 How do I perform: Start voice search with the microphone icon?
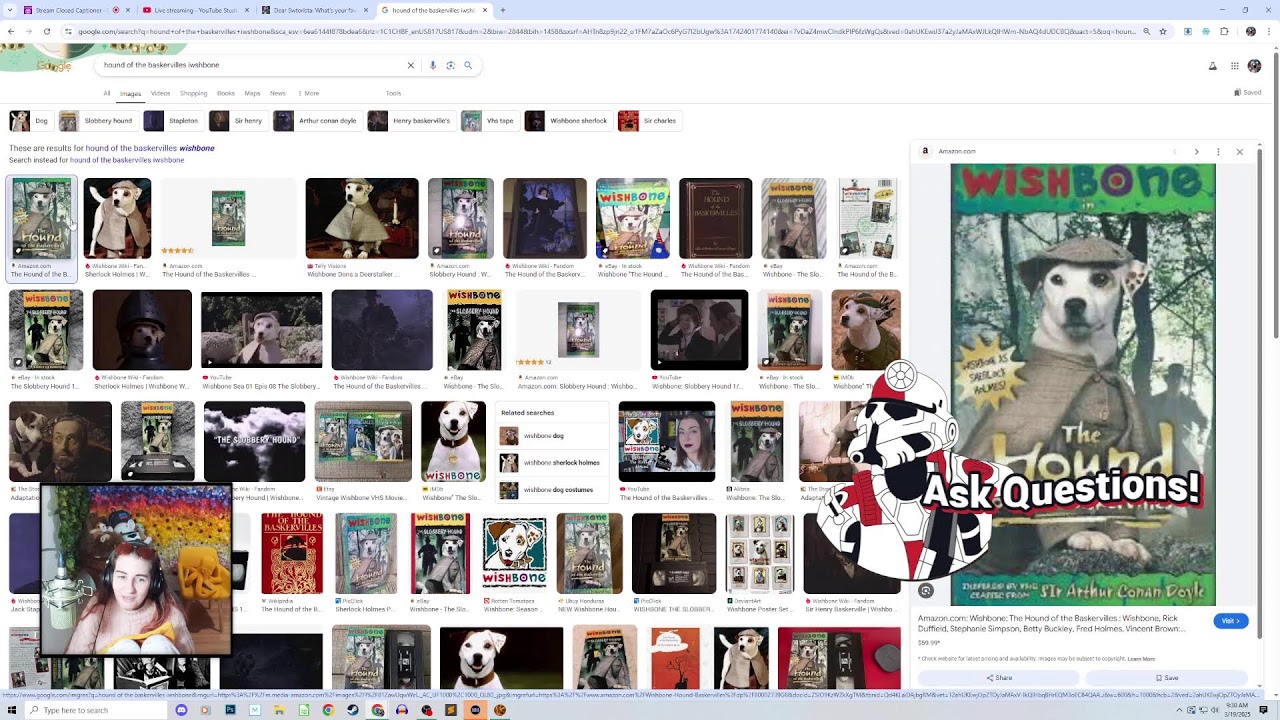click(x=433, y=65)
